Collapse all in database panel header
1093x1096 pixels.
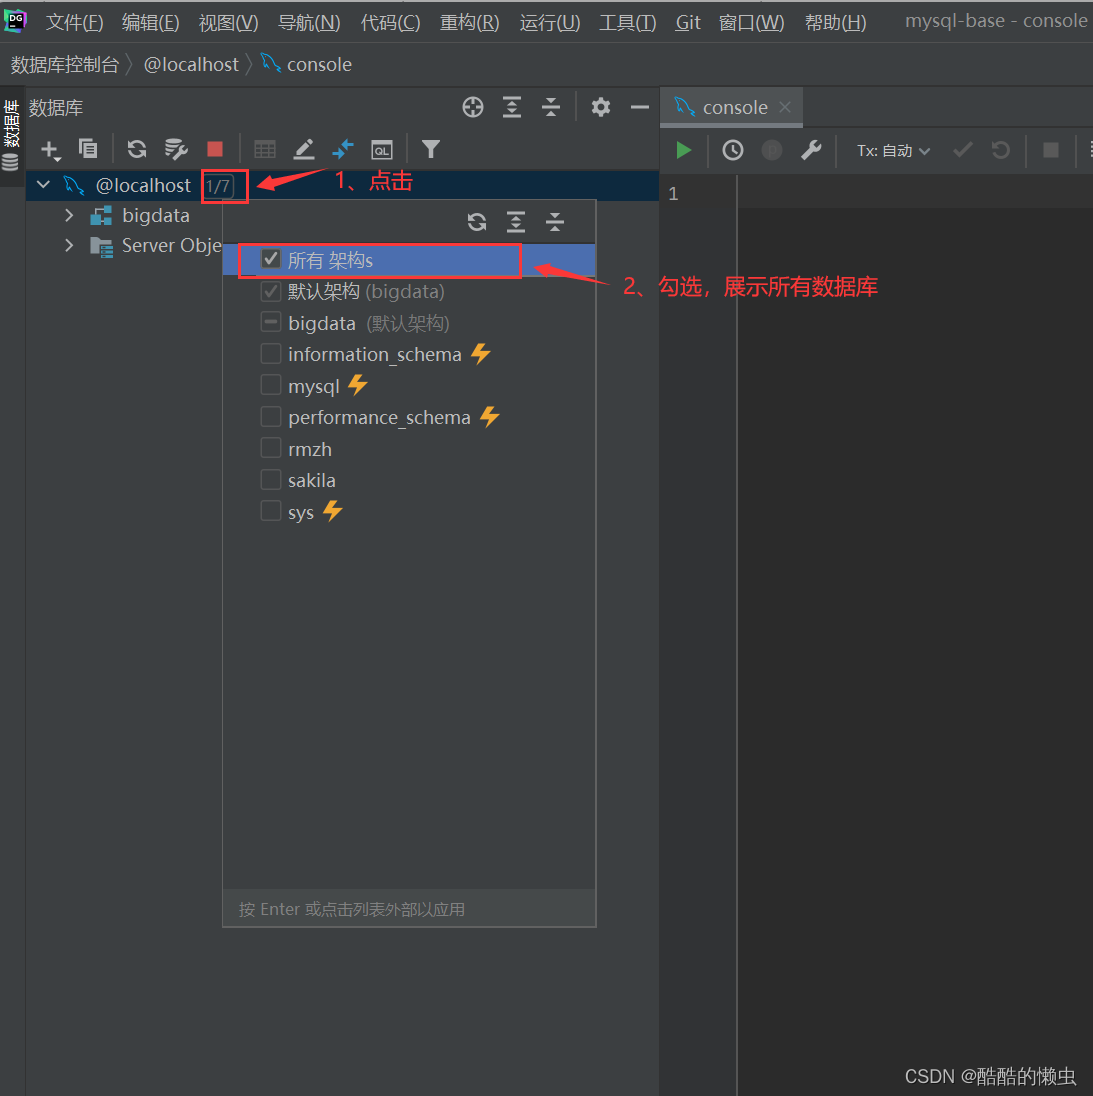(x=551, y=108)
